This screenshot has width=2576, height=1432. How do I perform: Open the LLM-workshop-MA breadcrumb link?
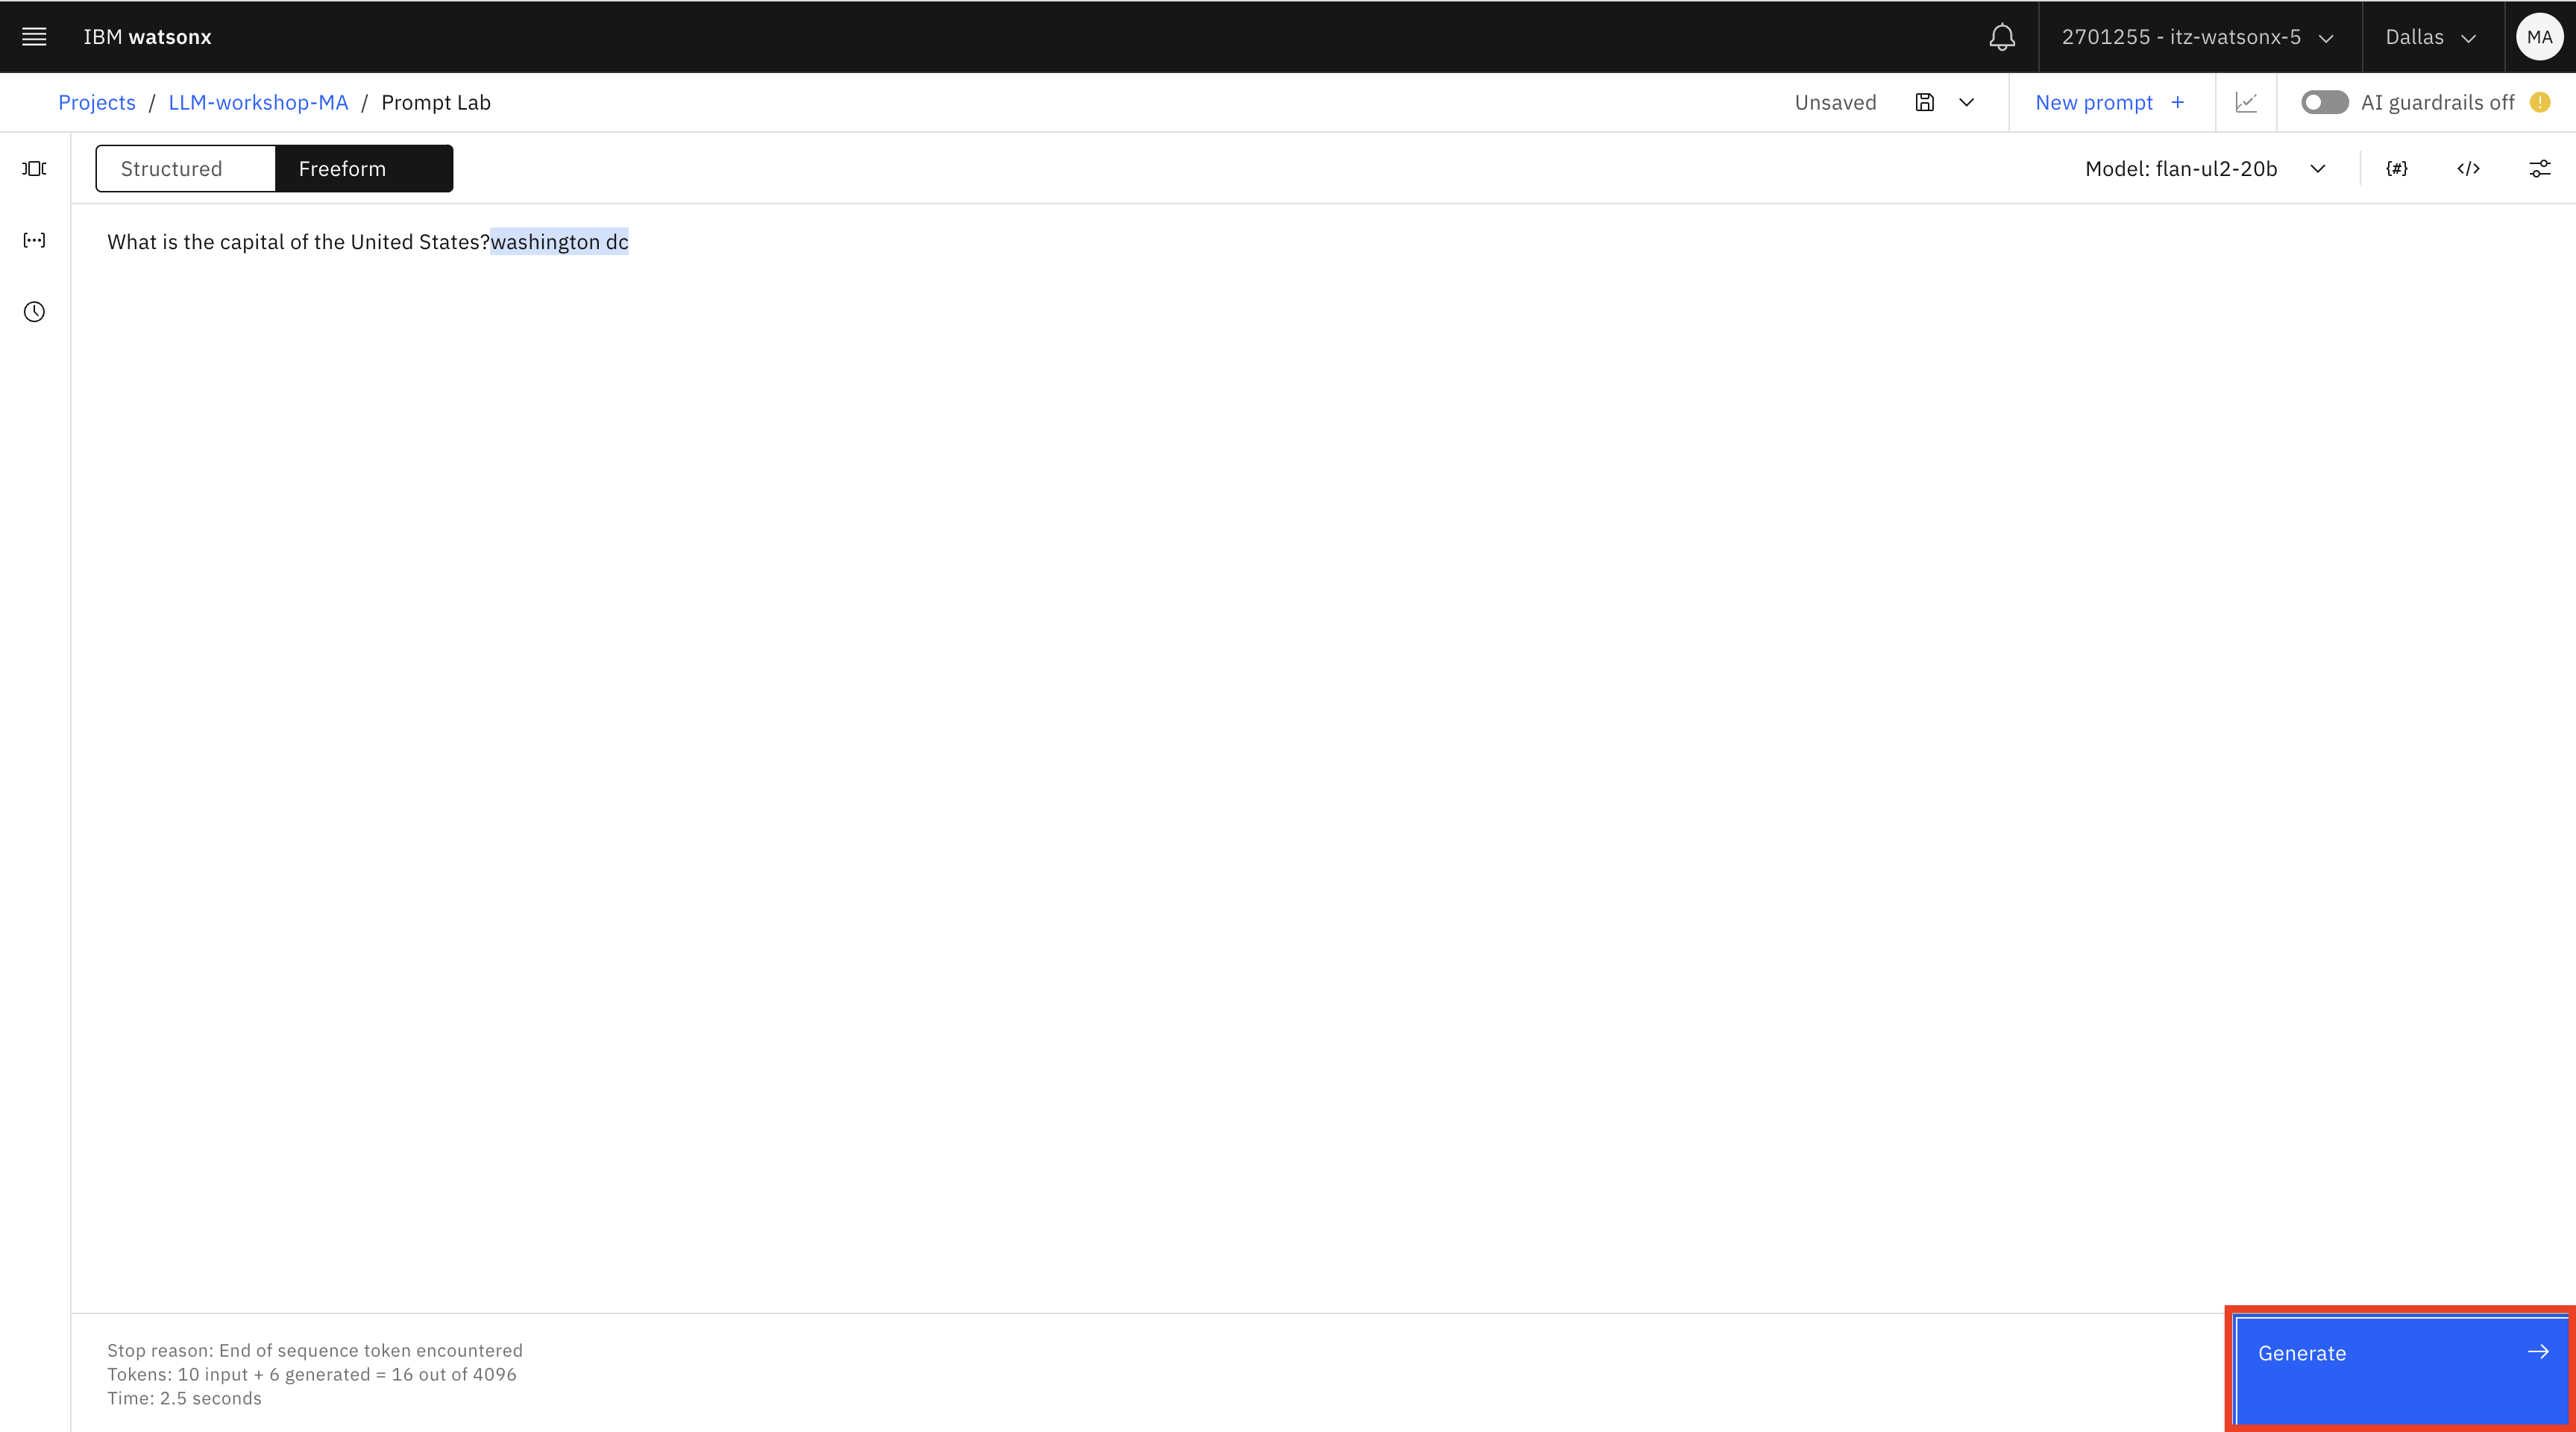pyautogui.click(x=258, y=102)
